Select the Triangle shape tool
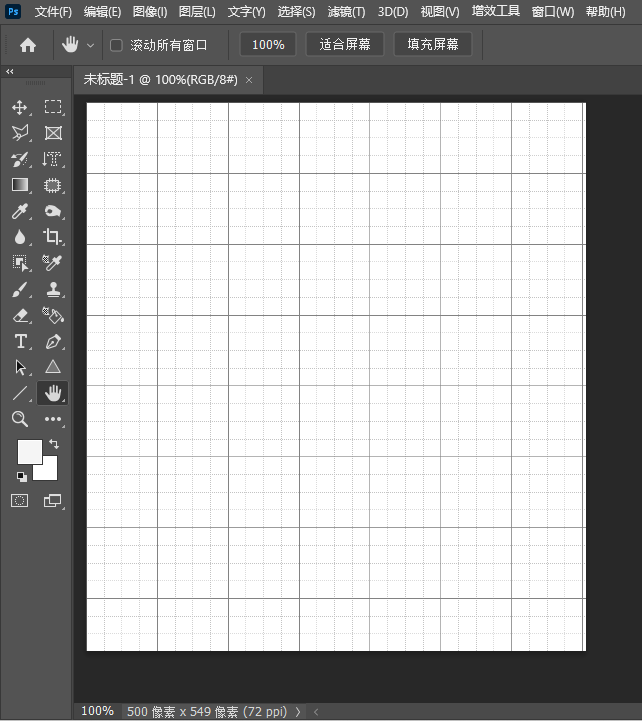Viewport: 642px width, 721px height. coord(53,367)
